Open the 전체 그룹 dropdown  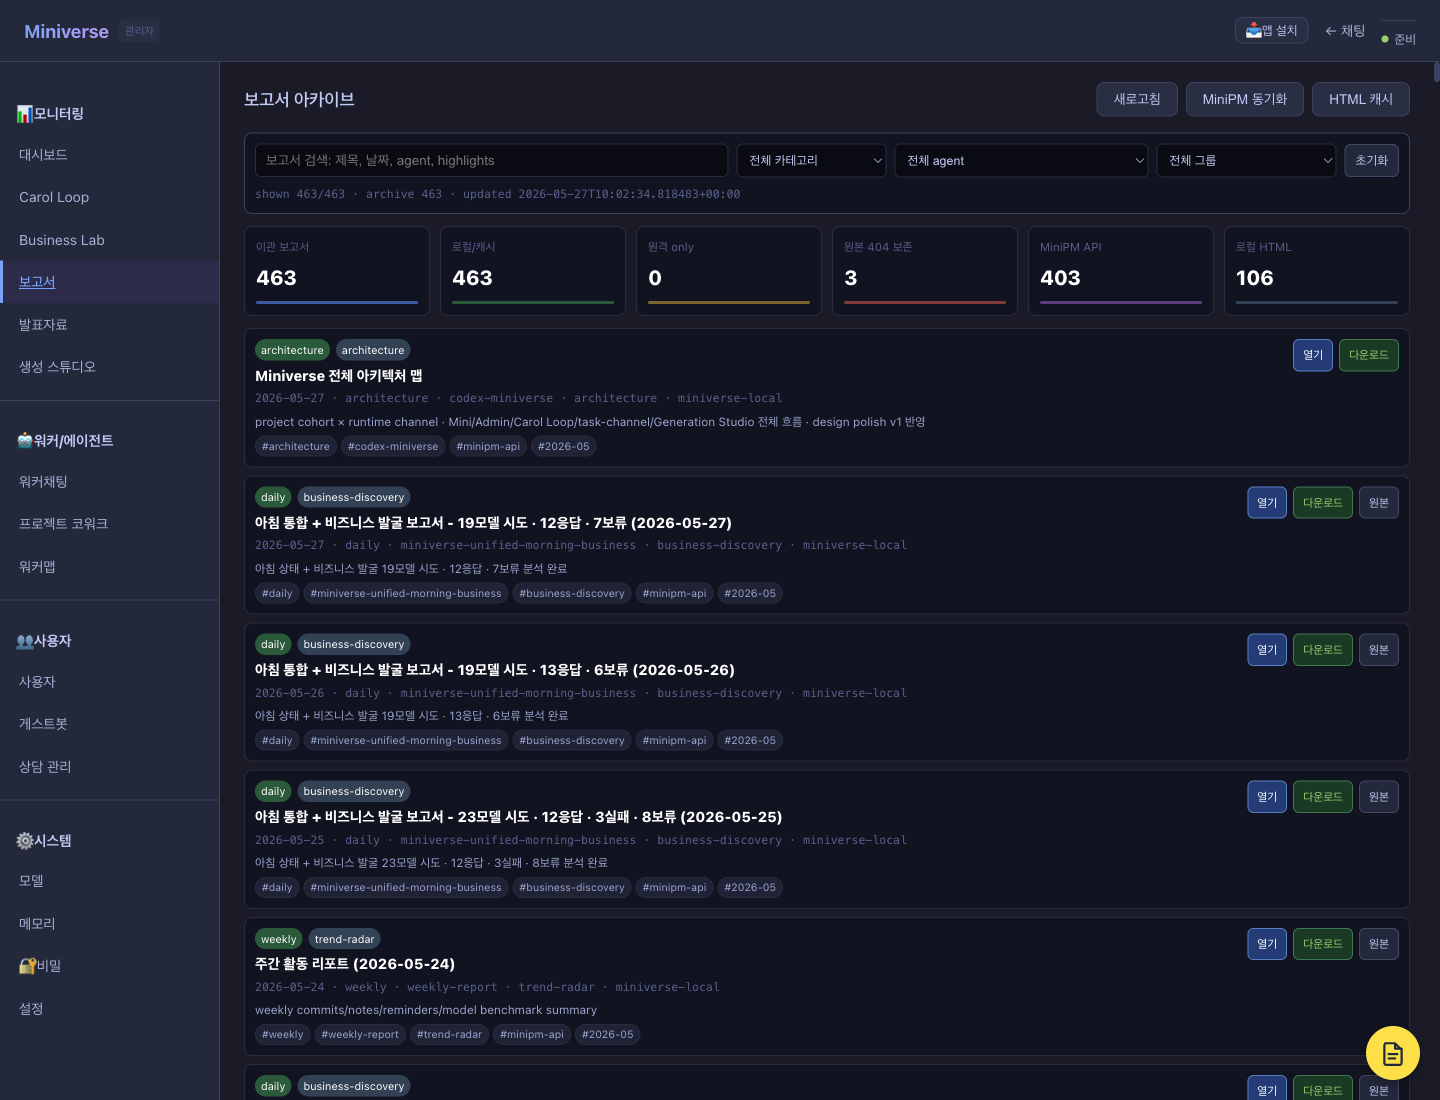coord(1246,160)
